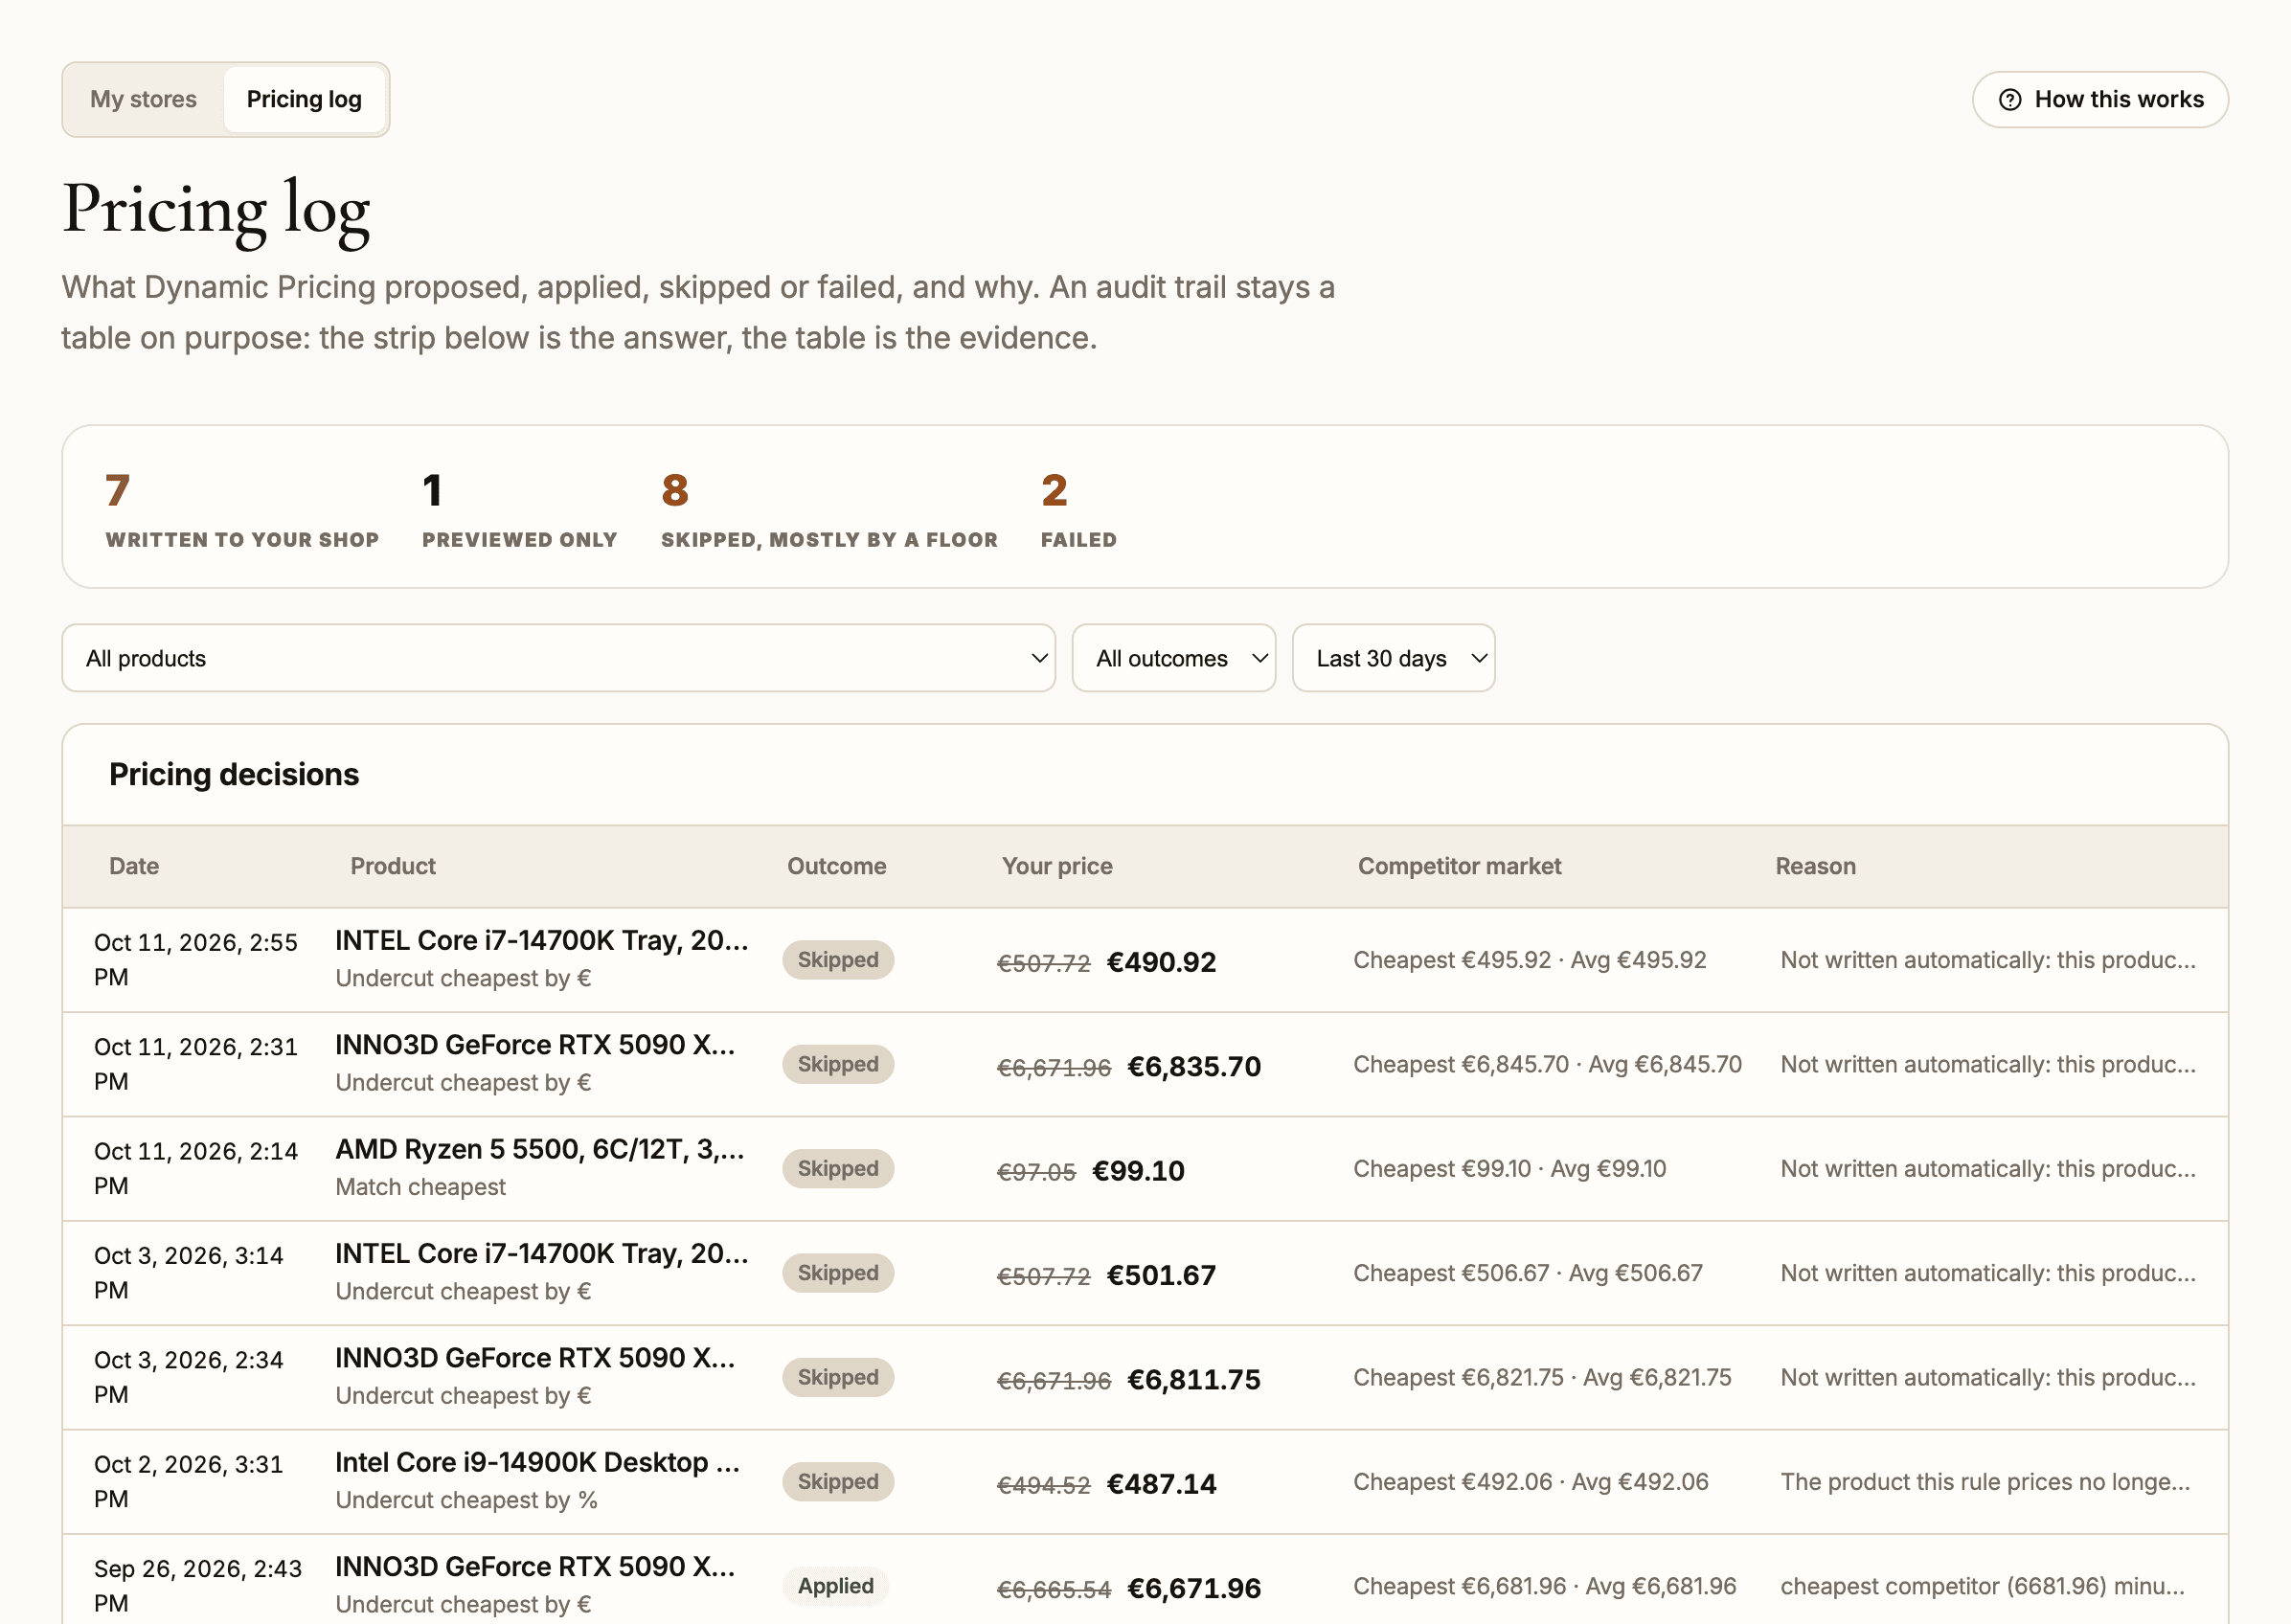Click the Reason column header

pos(1815,866)
